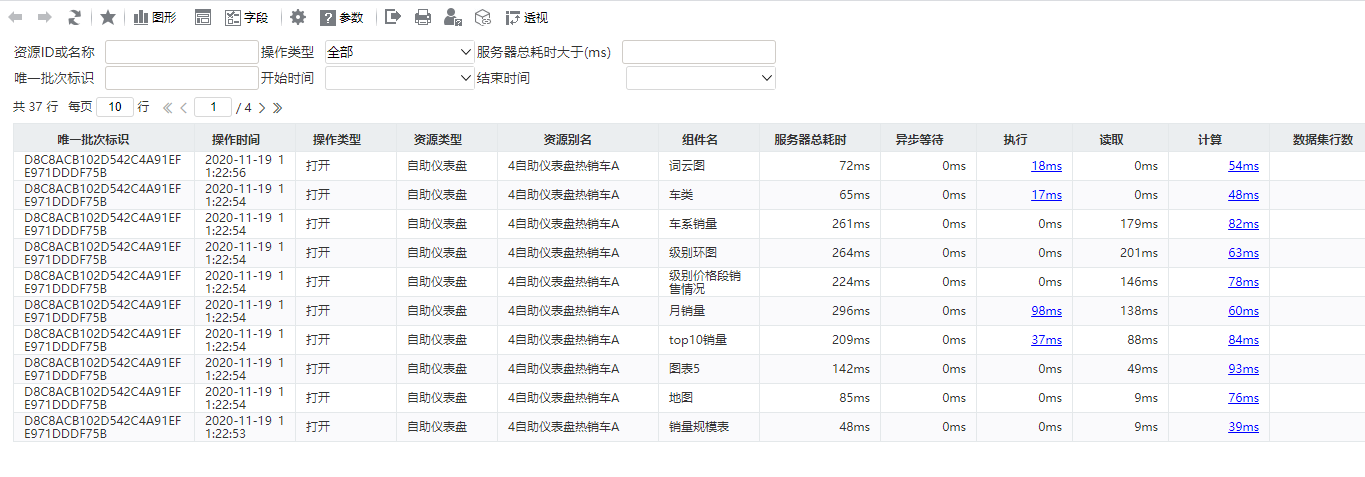The height and width of the screenshot is (477, 1365).
Task: Open the 54ms calculation link for 词云图
Action: pyautogui.click(x=1243, y=166)
